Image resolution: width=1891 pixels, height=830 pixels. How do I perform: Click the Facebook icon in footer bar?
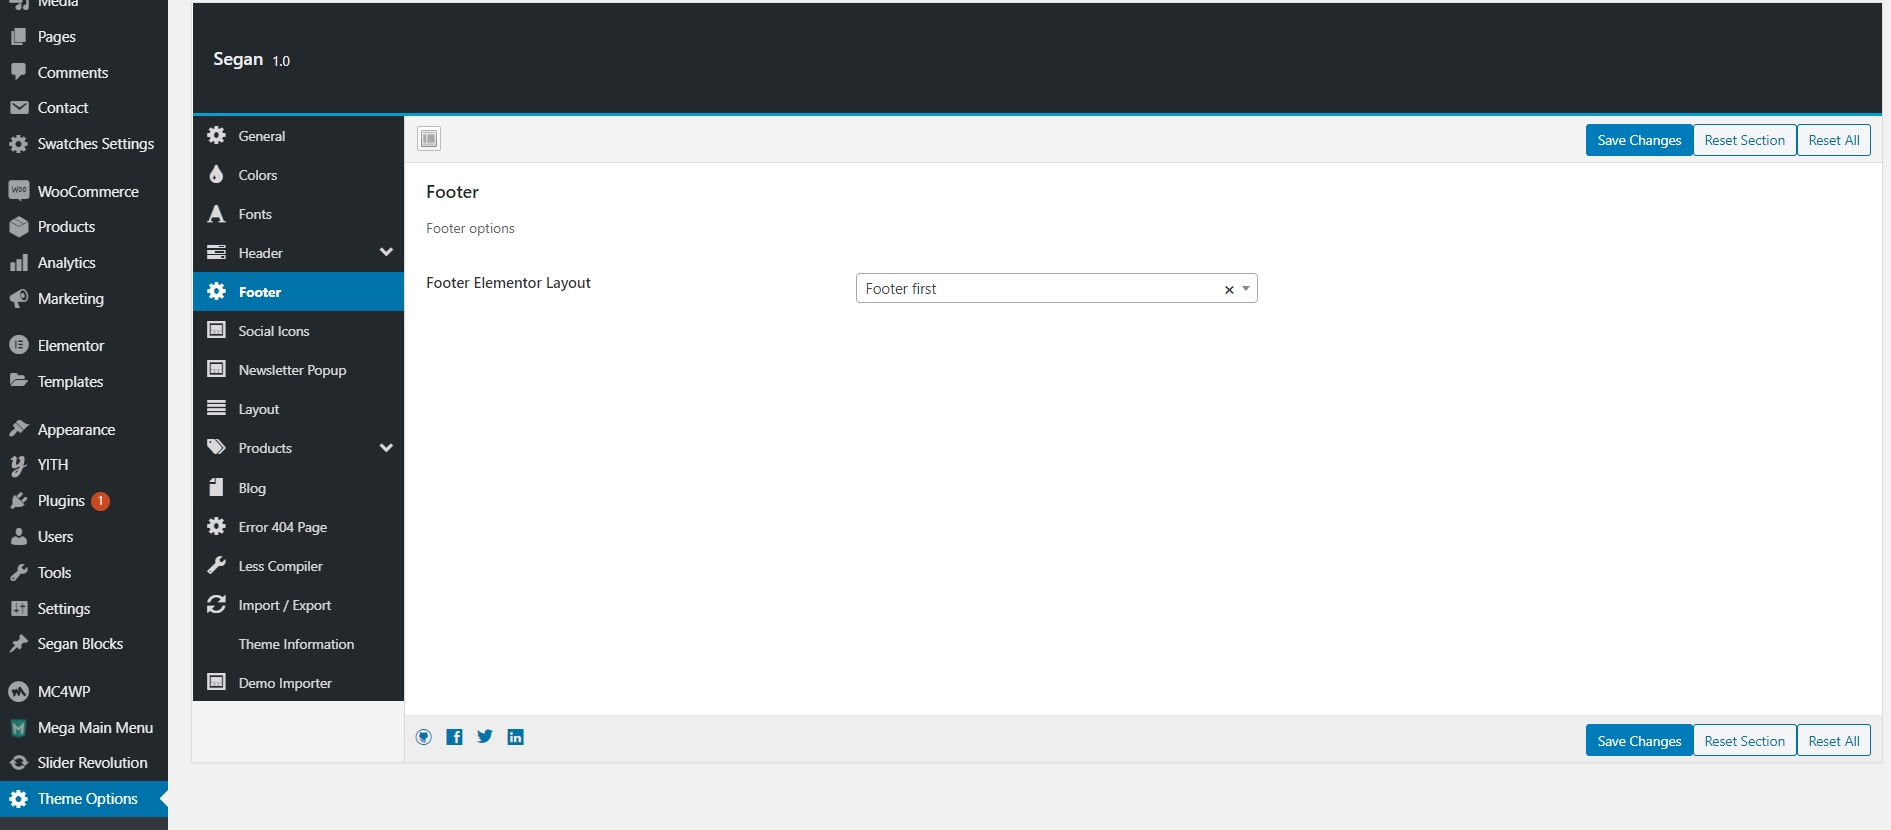[454, 737]
